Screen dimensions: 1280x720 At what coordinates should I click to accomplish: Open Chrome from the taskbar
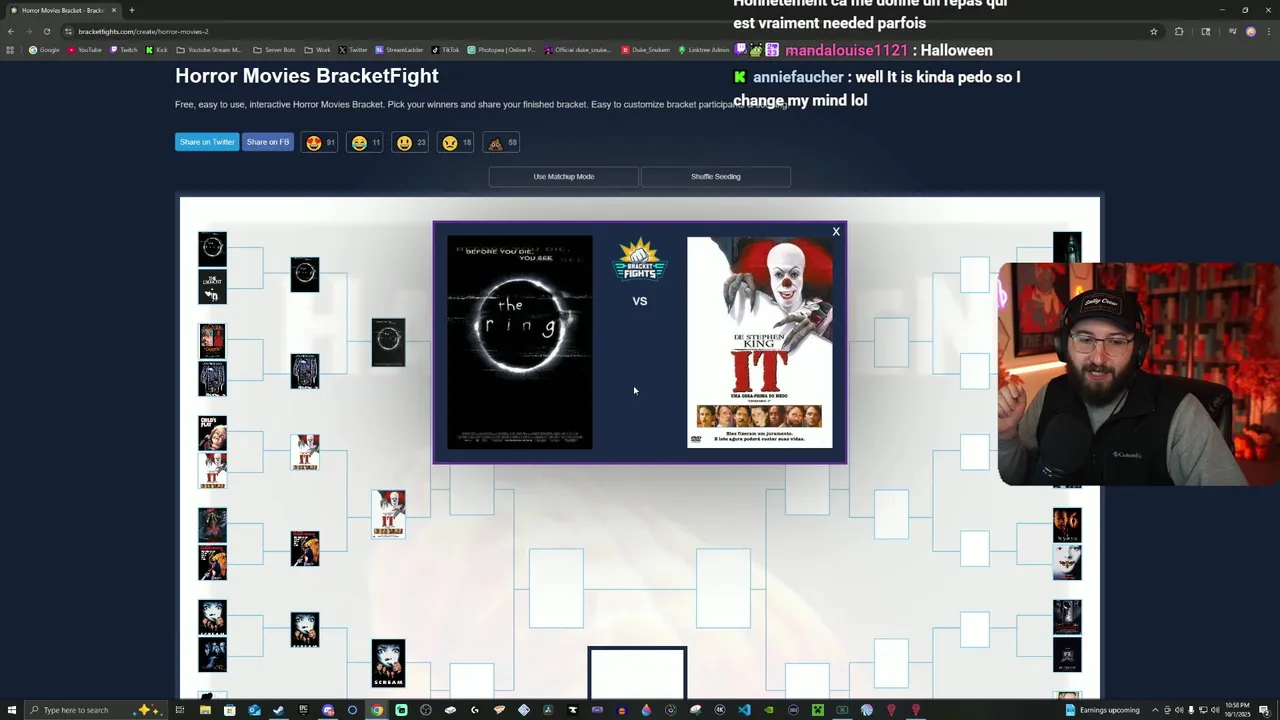click(377, 710)
